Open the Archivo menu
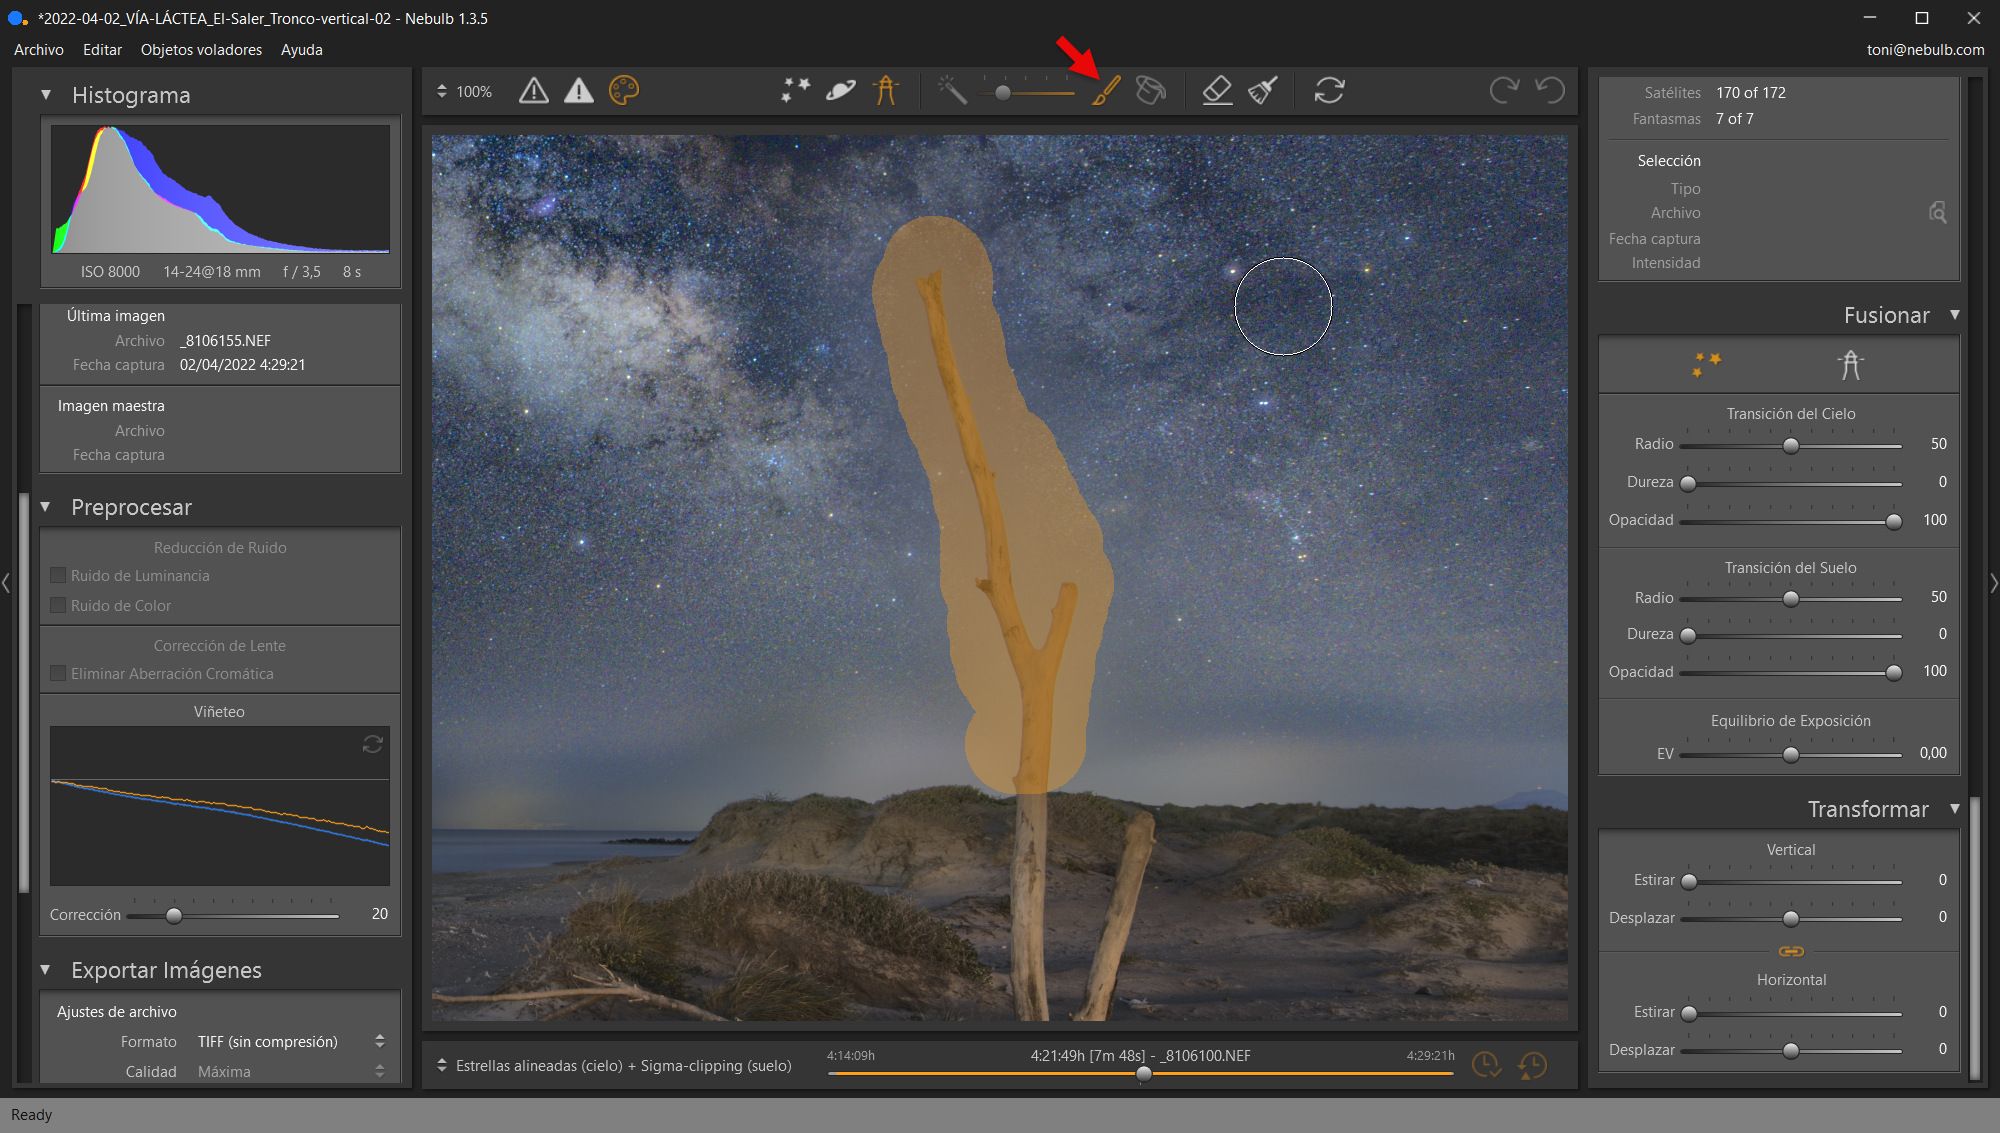 click(39, 50)
